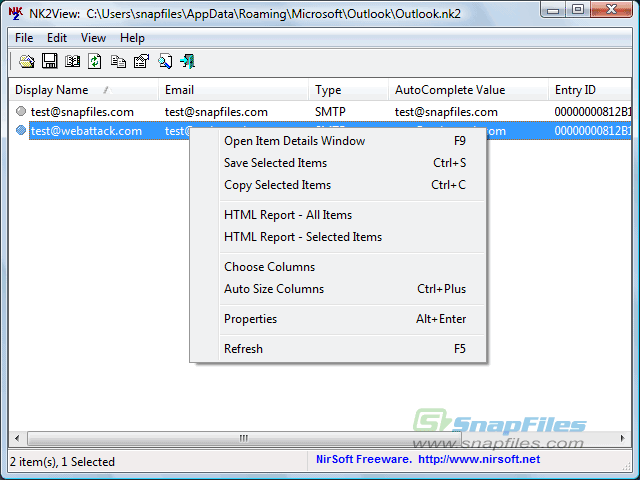Viewport: 640px width, 480px height.
Task: Click Entry ID cell of test@webattack.com row
Action: tap(593, 131)
